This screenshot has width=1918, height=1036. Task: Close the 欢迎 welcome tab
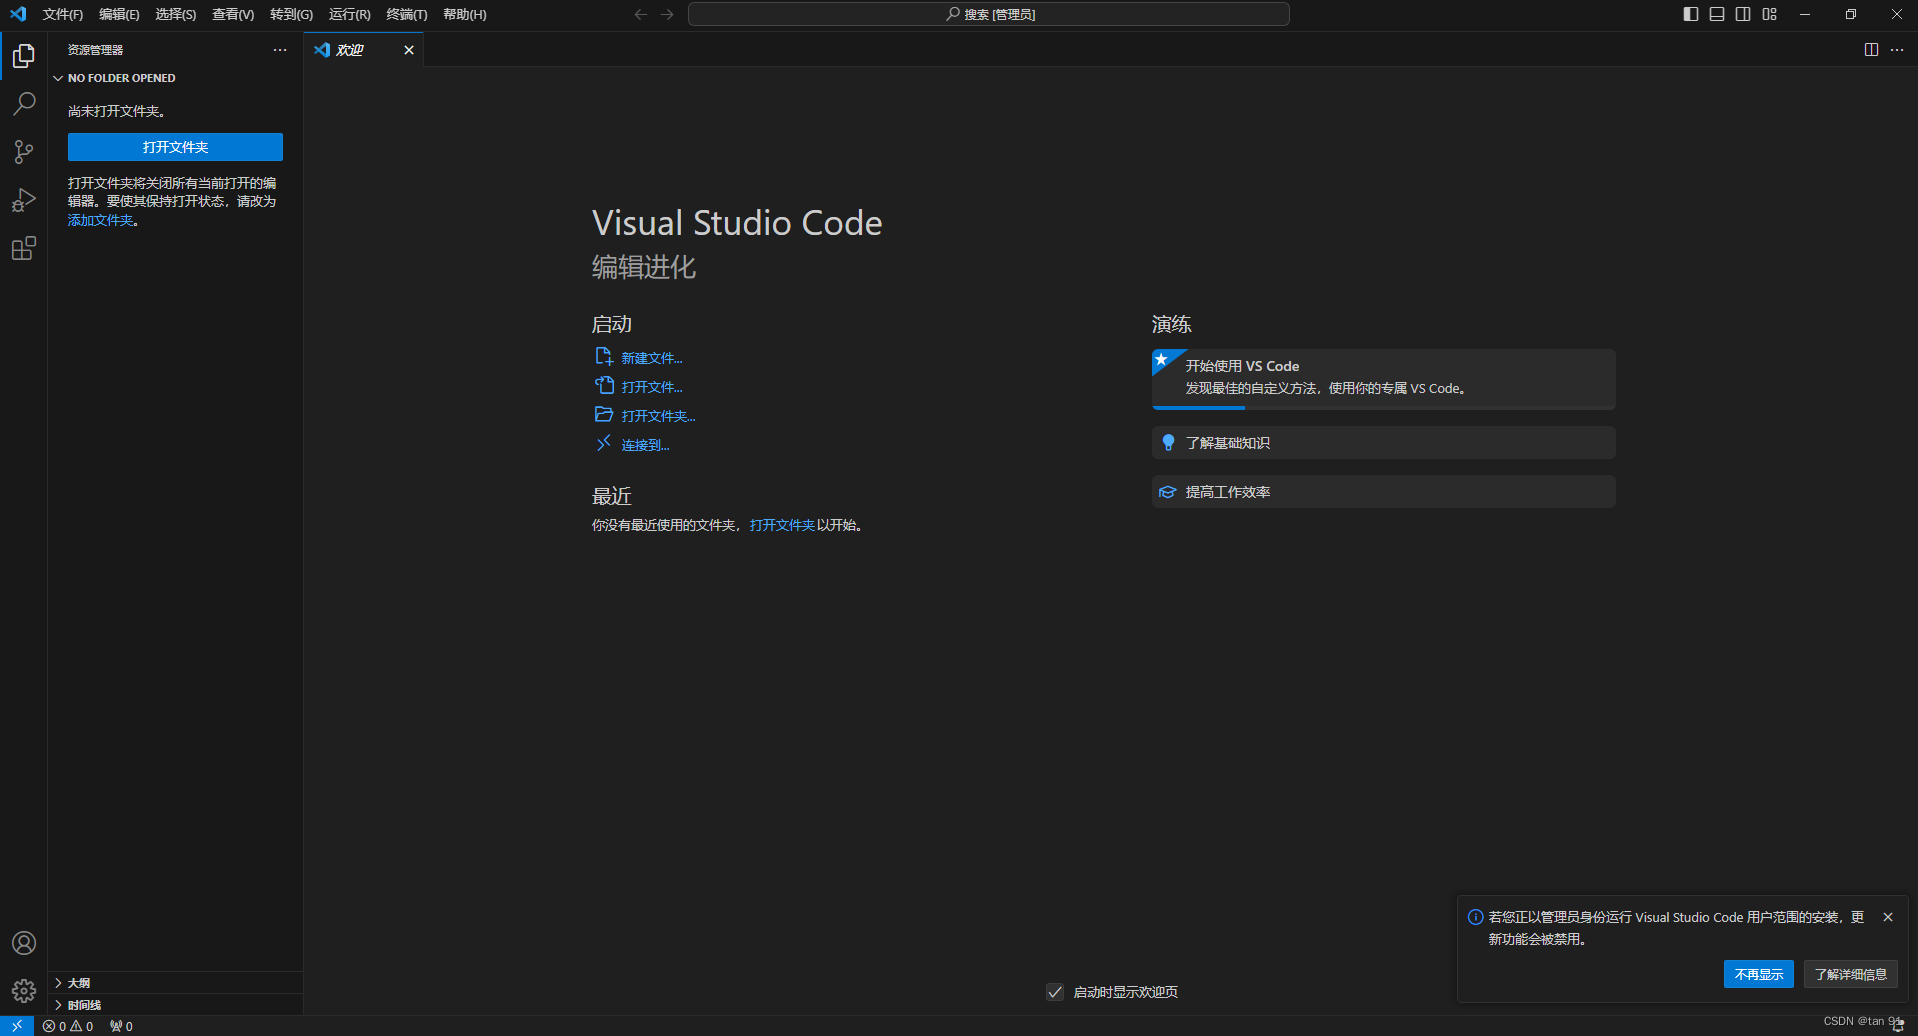click(409, 50)
